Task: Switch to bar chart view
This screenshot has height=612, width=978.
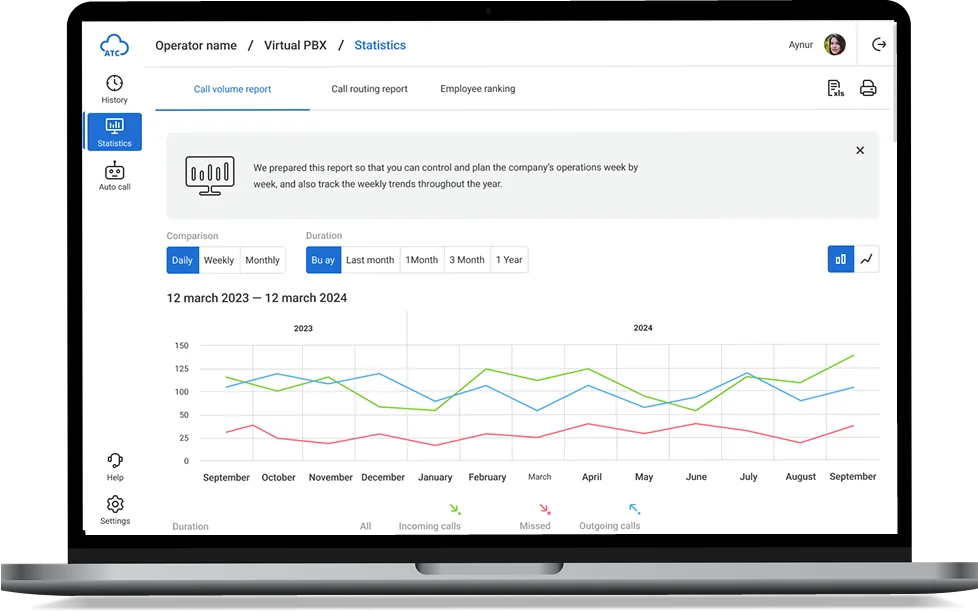Action: pos(840,259)
